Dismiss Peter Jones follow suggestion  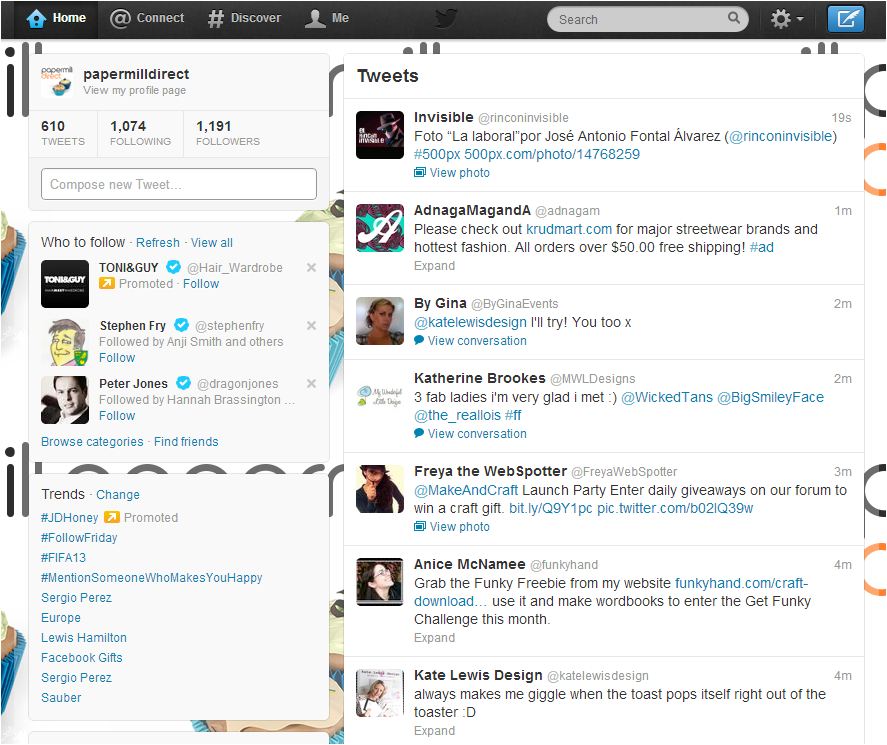tap(311, 384)
